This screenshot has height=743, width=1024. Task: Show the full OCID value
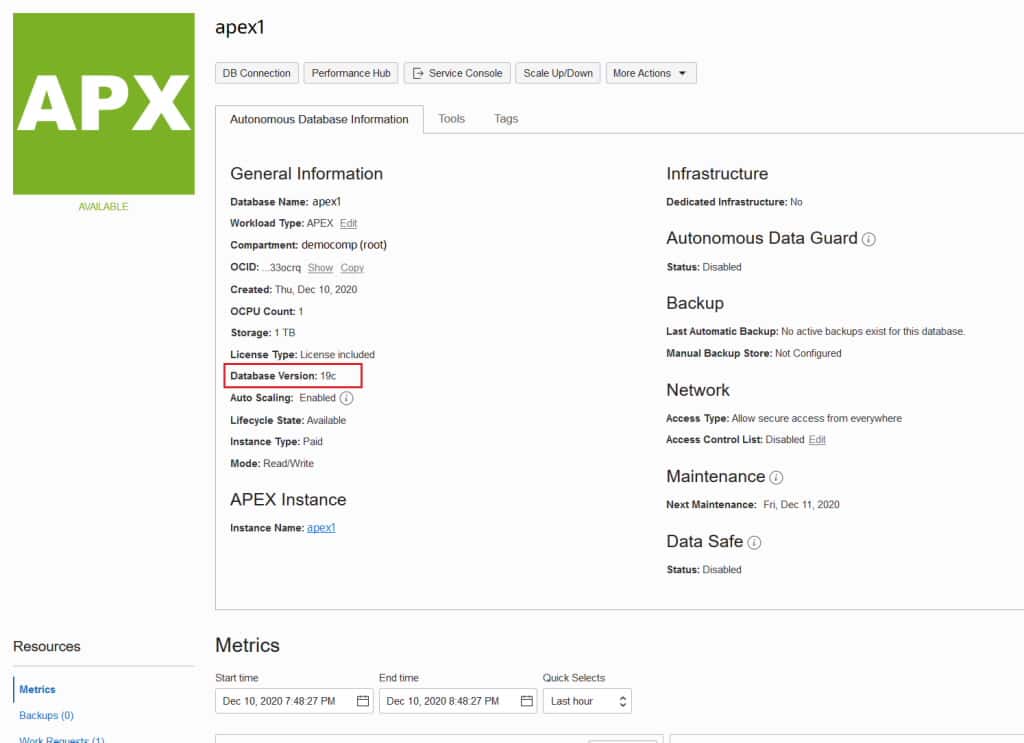coord(320,267)
